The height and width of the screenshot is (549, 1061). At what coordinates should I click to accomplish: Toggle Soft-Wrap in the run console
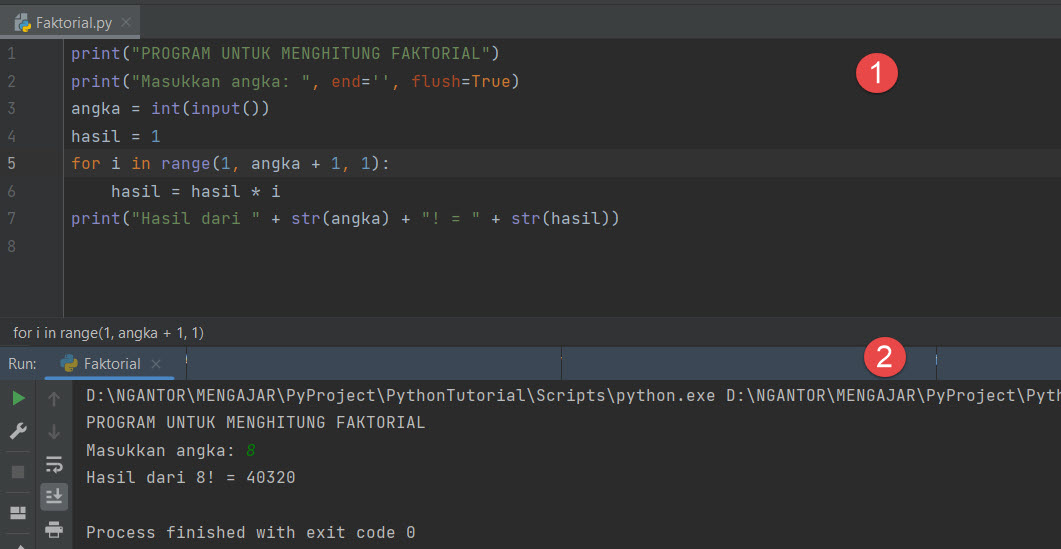tap(54, 464)
